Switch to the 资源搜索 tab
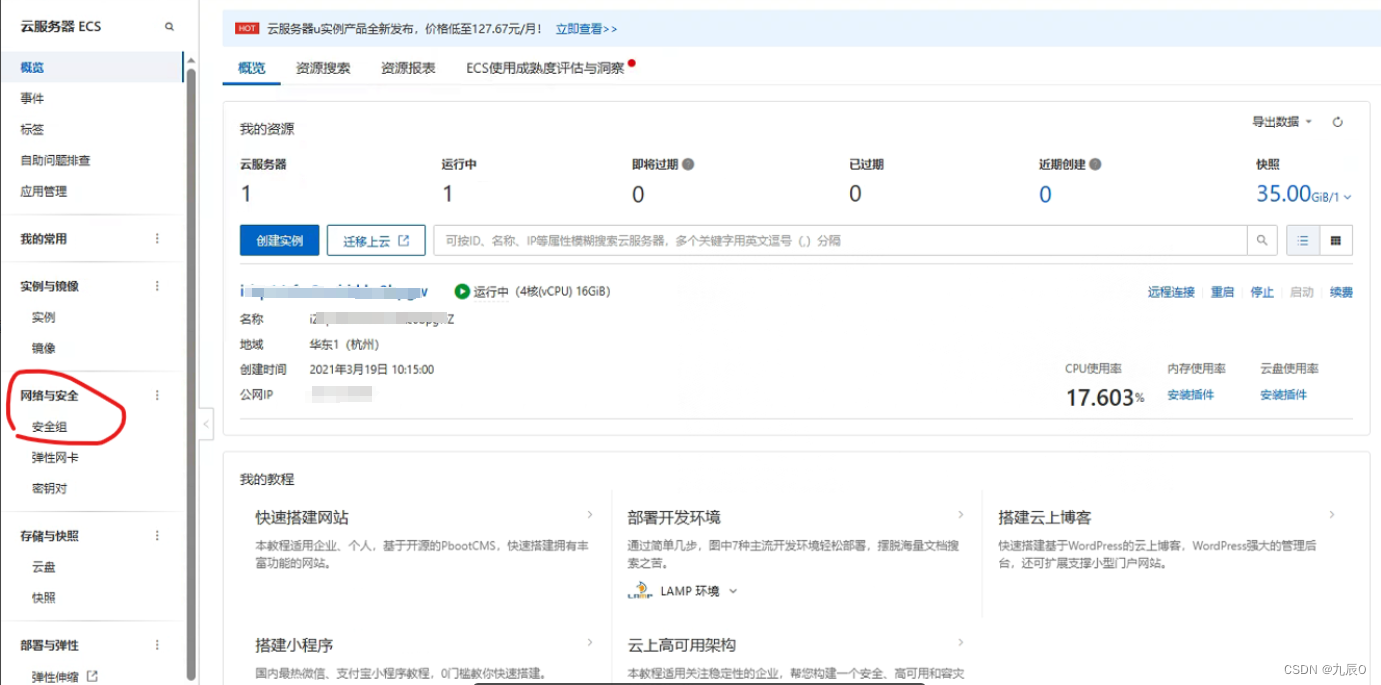1381x685 pixels. coord(323,69)
